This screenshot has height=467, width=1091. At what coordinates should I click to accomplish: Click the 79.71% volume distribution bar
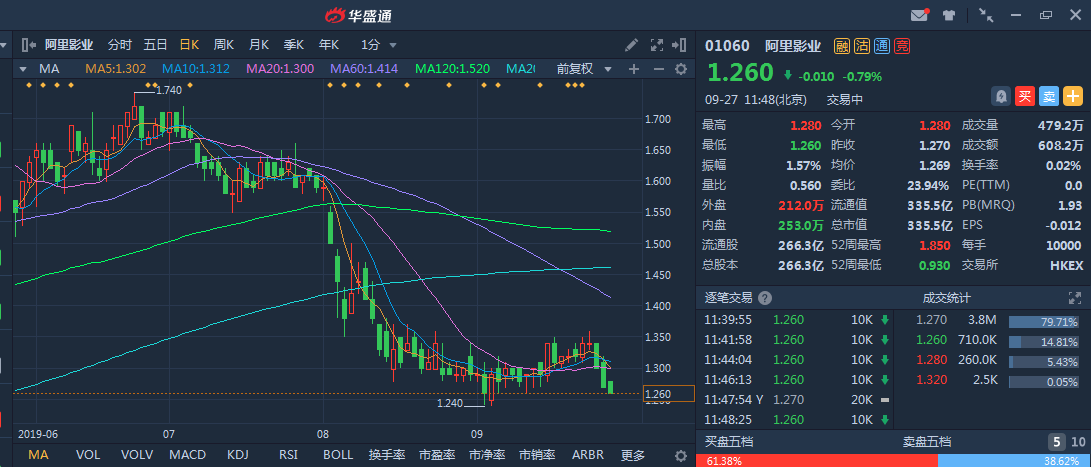1043,322
